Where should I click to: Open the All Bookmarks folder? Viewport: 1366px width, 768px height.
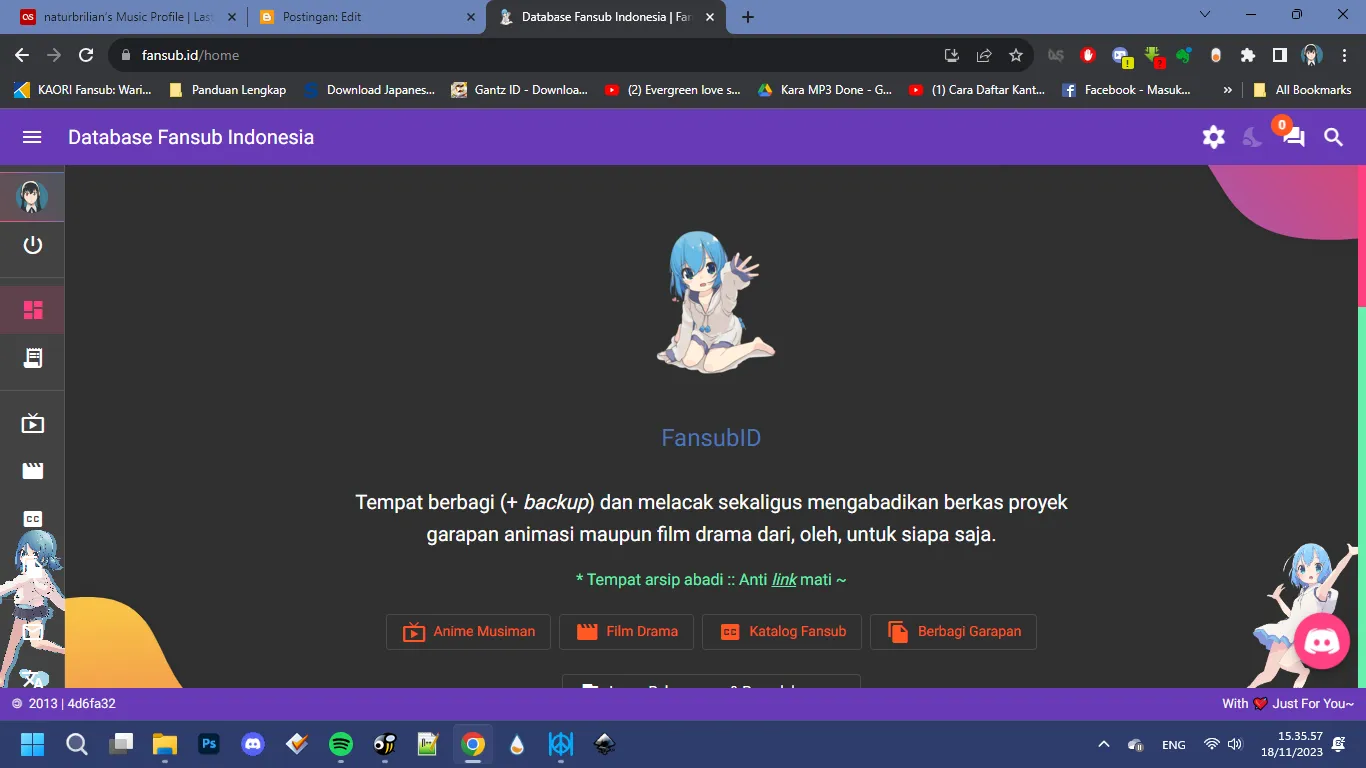pos(1303,90)
